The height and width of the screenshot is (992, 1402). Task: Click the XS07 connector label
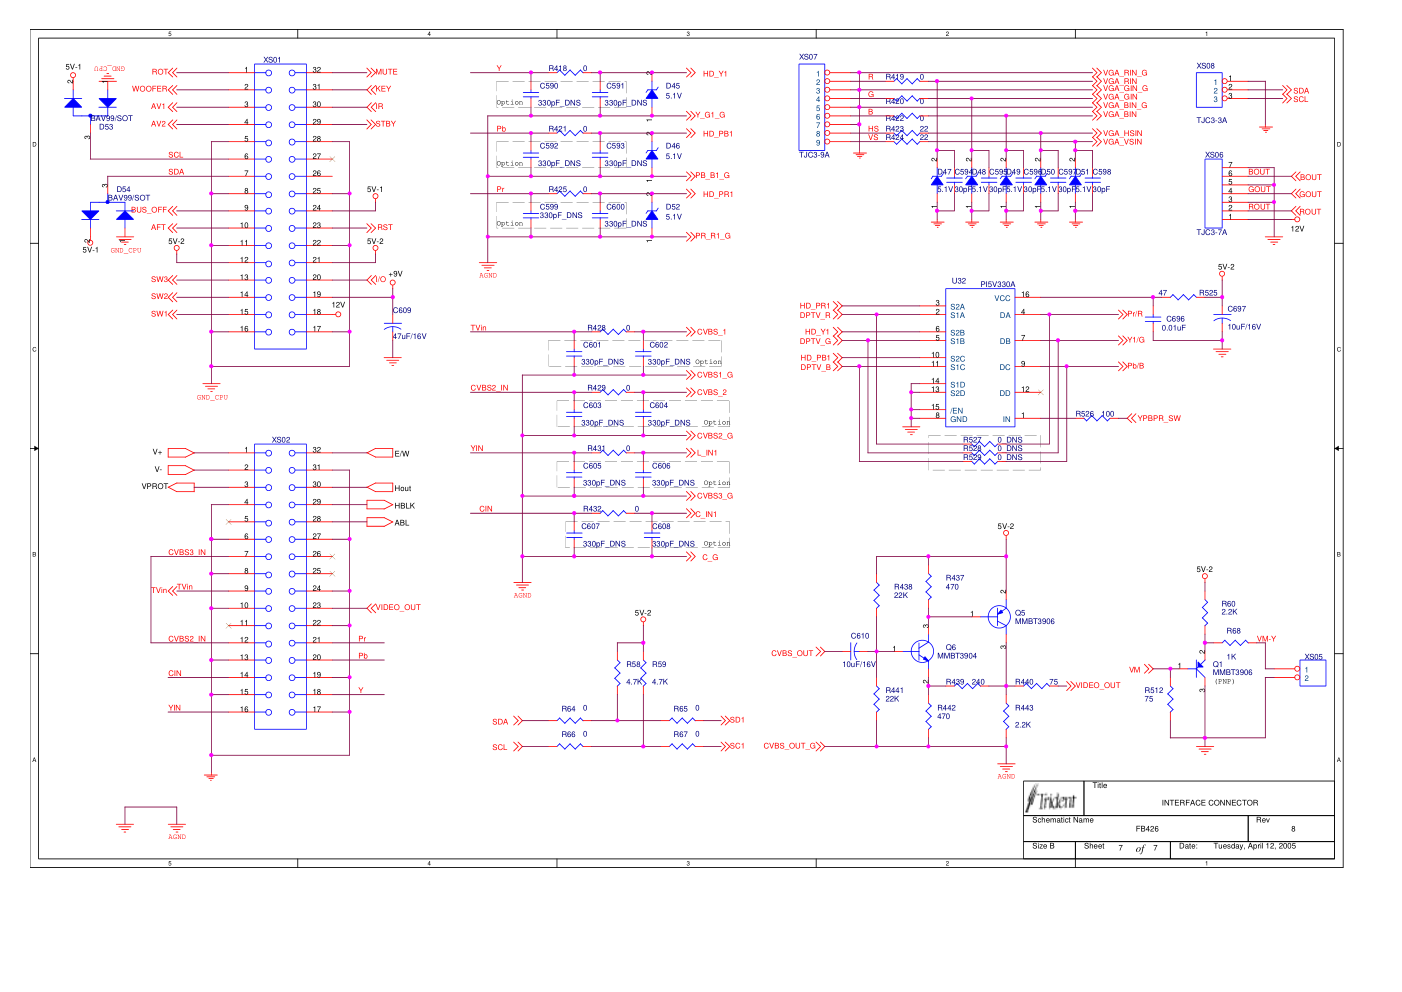pyautogui.click(x=808, y=57)
